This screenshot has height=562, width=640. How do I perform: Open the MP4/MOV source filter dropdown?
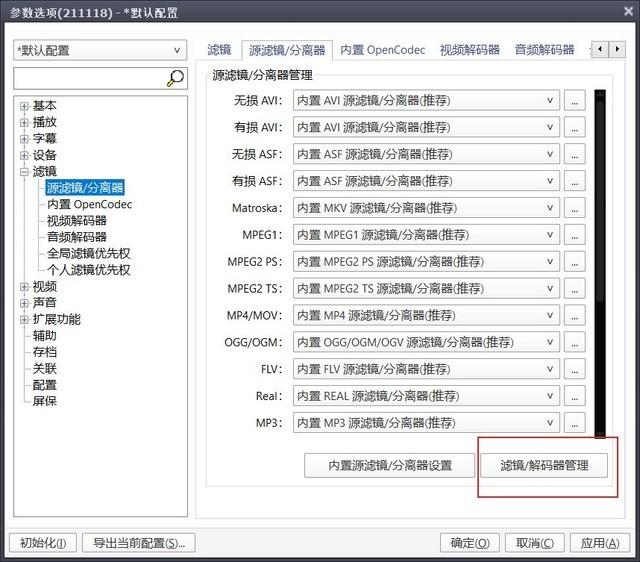pos(426,316)
